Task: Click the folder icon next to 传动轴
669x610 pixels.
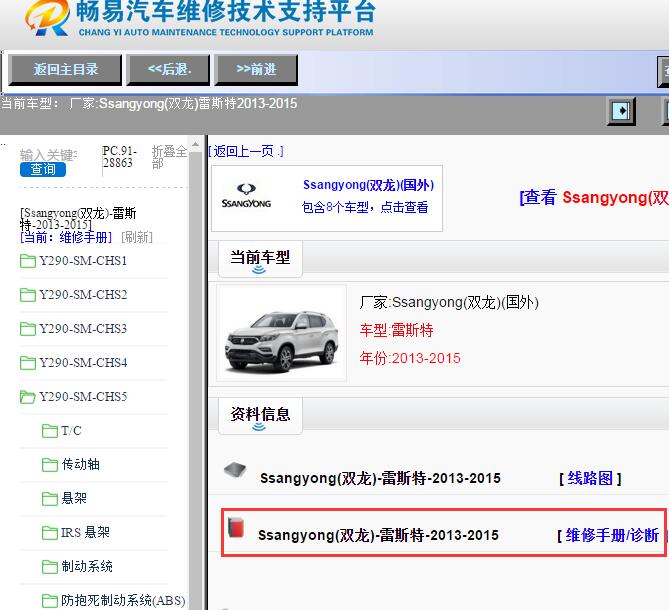Action: [49, 465]
